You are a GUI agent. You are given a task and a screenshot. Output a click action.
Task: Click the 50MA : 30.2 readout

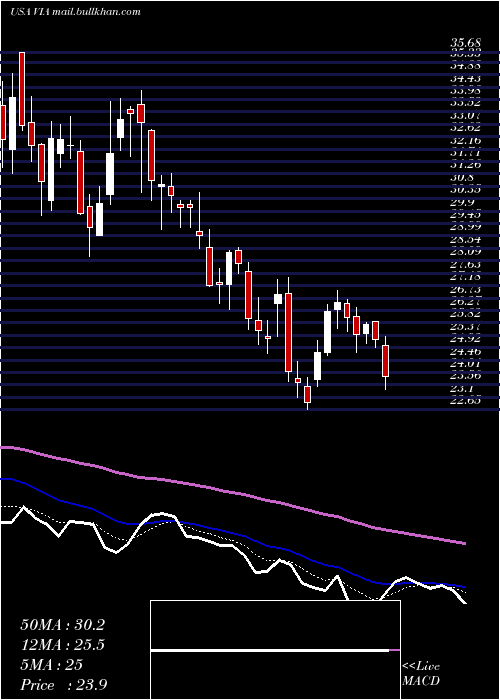click(x=62, y=625)
